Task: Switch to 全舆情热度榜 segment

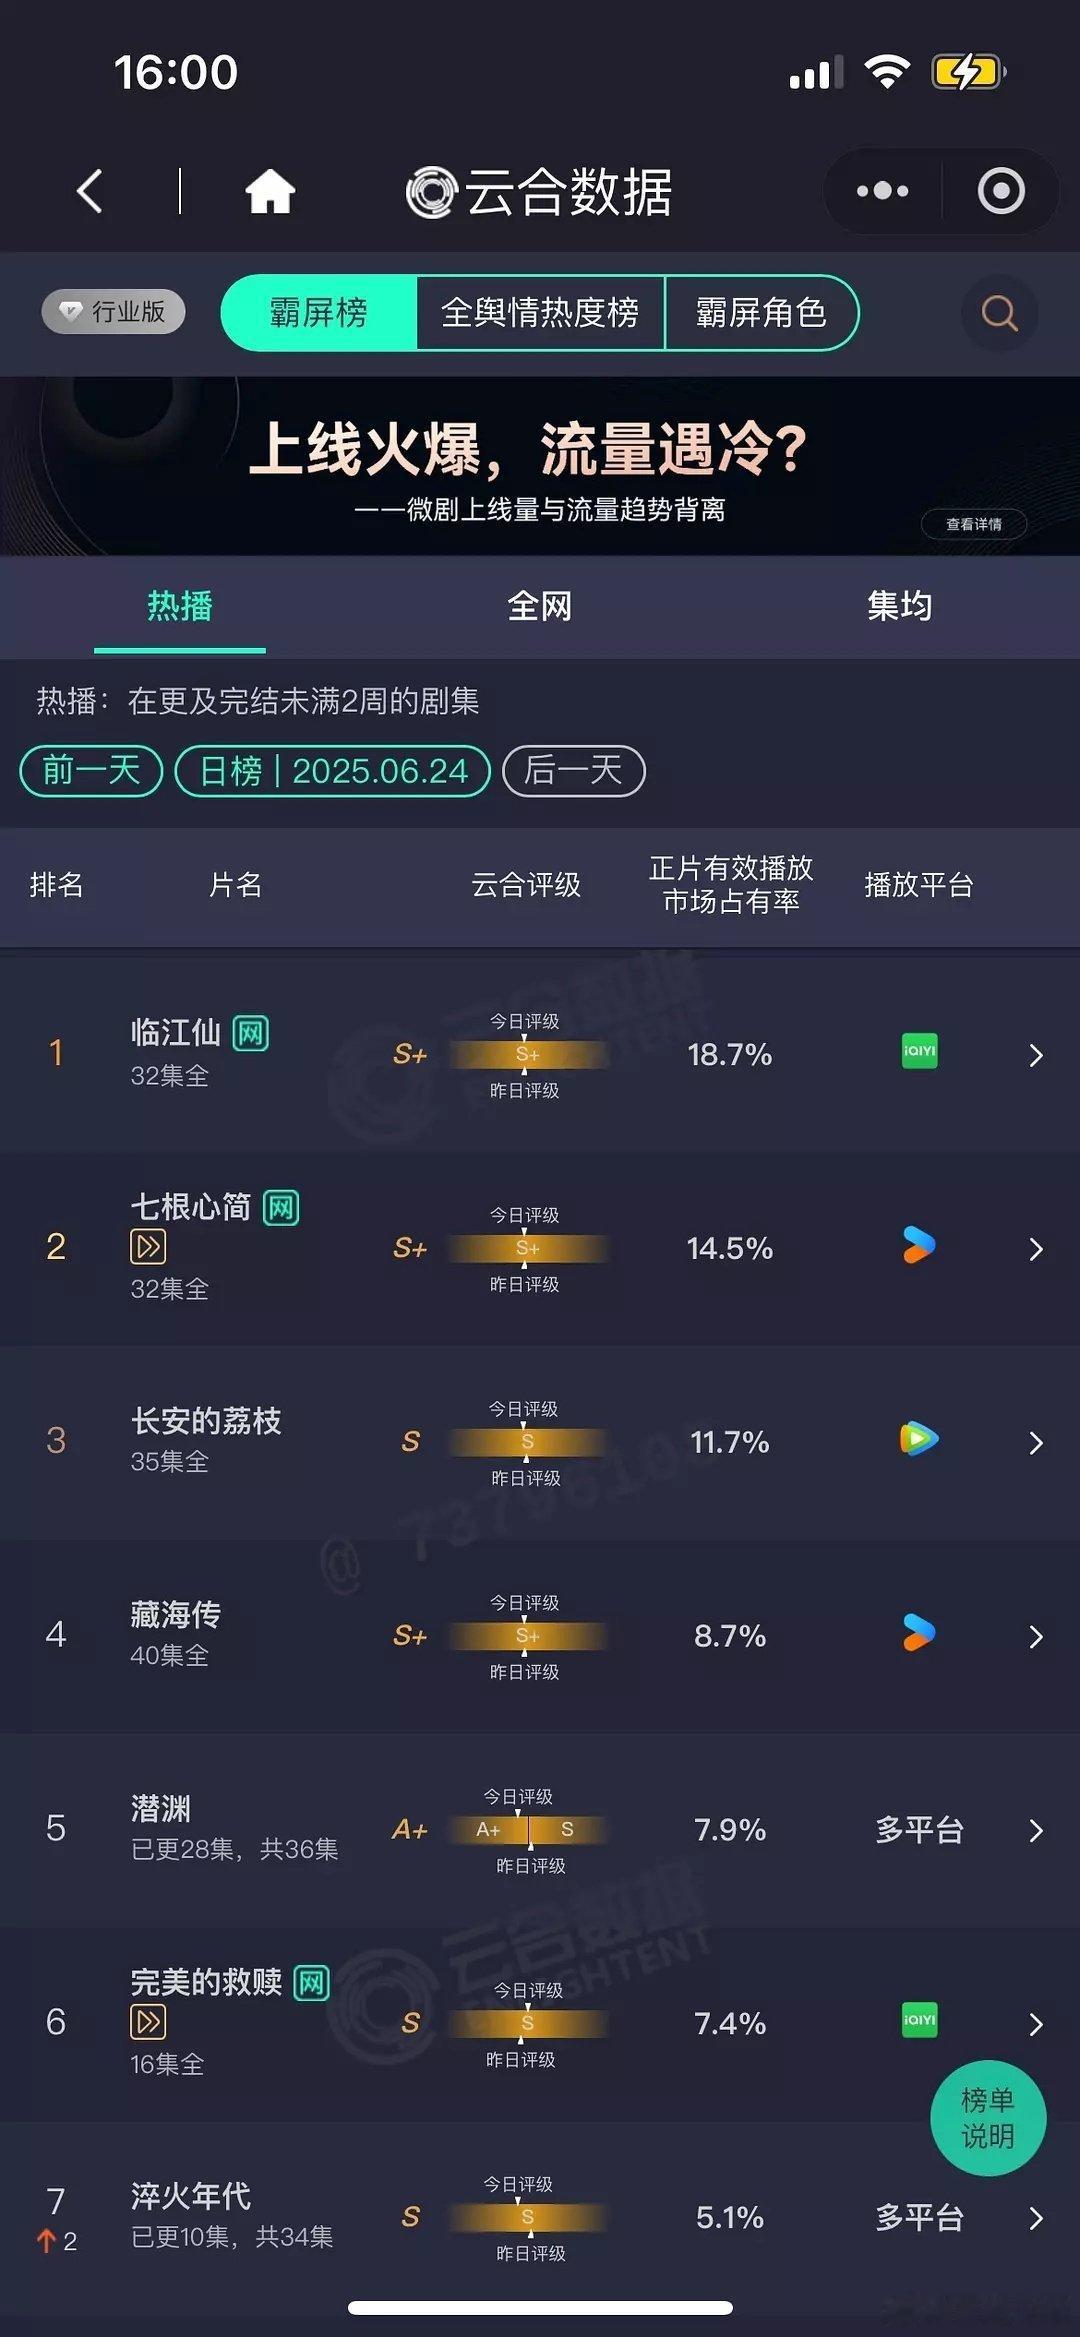Action: point(540,313)
